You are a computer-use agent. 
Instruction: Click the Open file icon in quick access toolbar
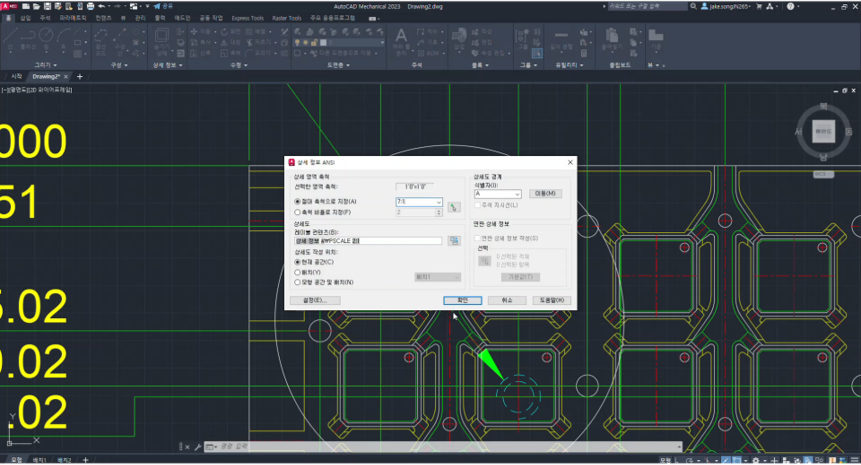pos(36,7)
